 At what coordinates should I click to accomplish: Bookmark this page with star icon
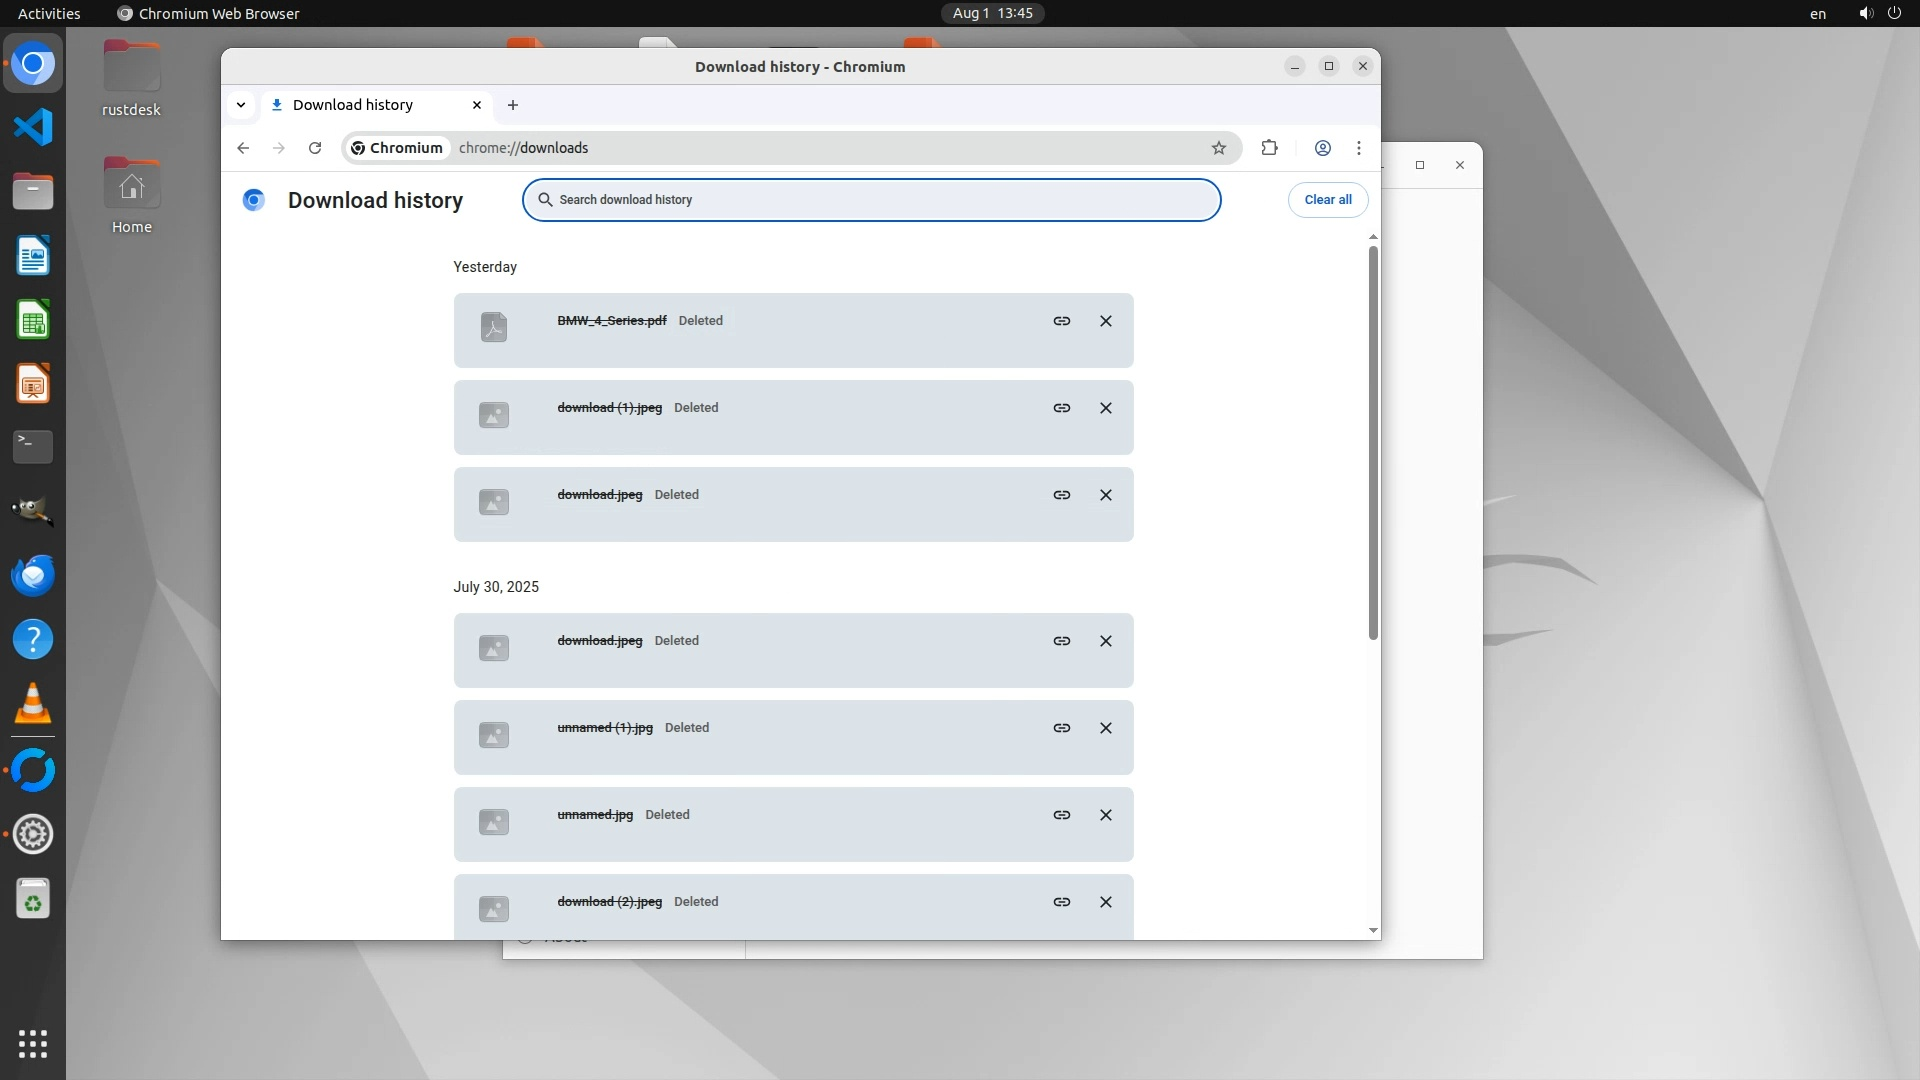[1218, 148]
